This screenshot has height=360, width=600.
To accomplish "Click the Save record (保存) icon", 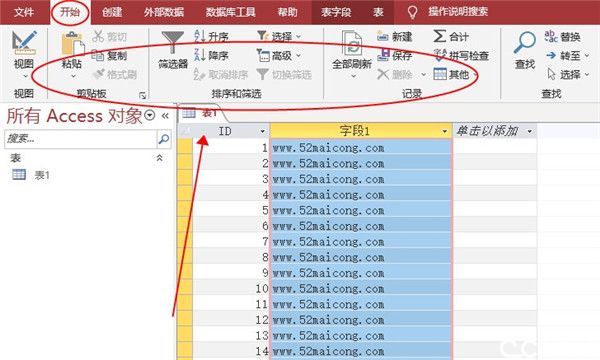I will click(x=383, y=55).
